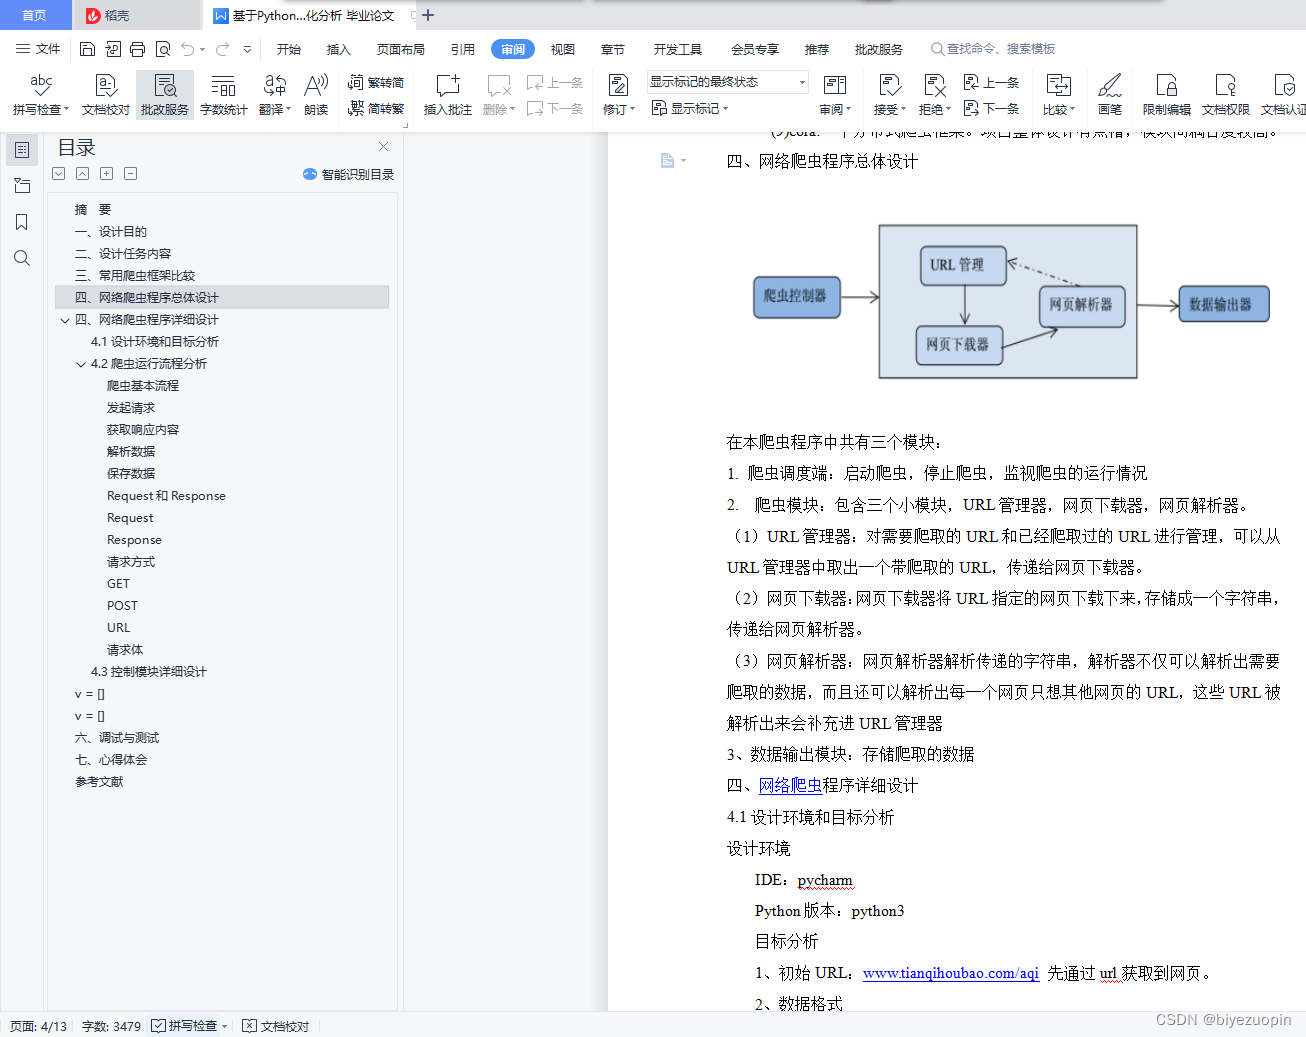Screen dimensions: 1306x1037
Task: Run 文档校对 document proofreading
Action: point(104,94)
